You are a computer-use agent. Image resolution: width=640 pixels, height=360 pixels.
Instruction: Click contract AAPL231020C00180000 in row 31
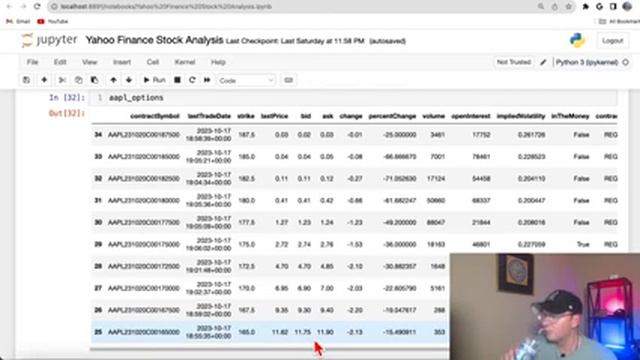click(x=144, y=200)
